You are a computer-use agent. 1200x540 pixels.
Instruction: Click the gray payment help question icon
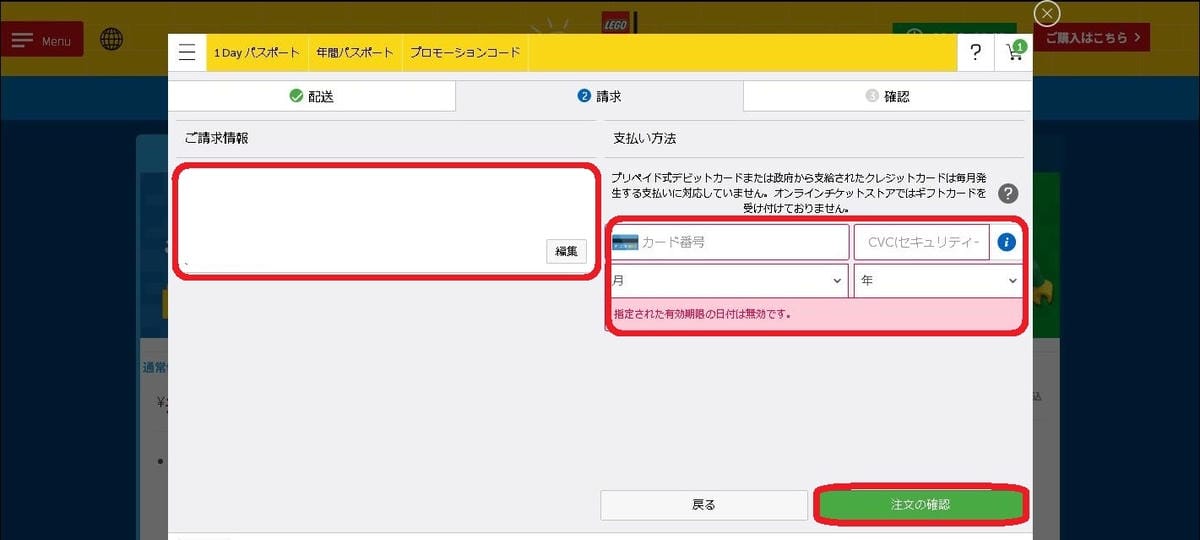pyautogui.click(x=1009, y=194)
